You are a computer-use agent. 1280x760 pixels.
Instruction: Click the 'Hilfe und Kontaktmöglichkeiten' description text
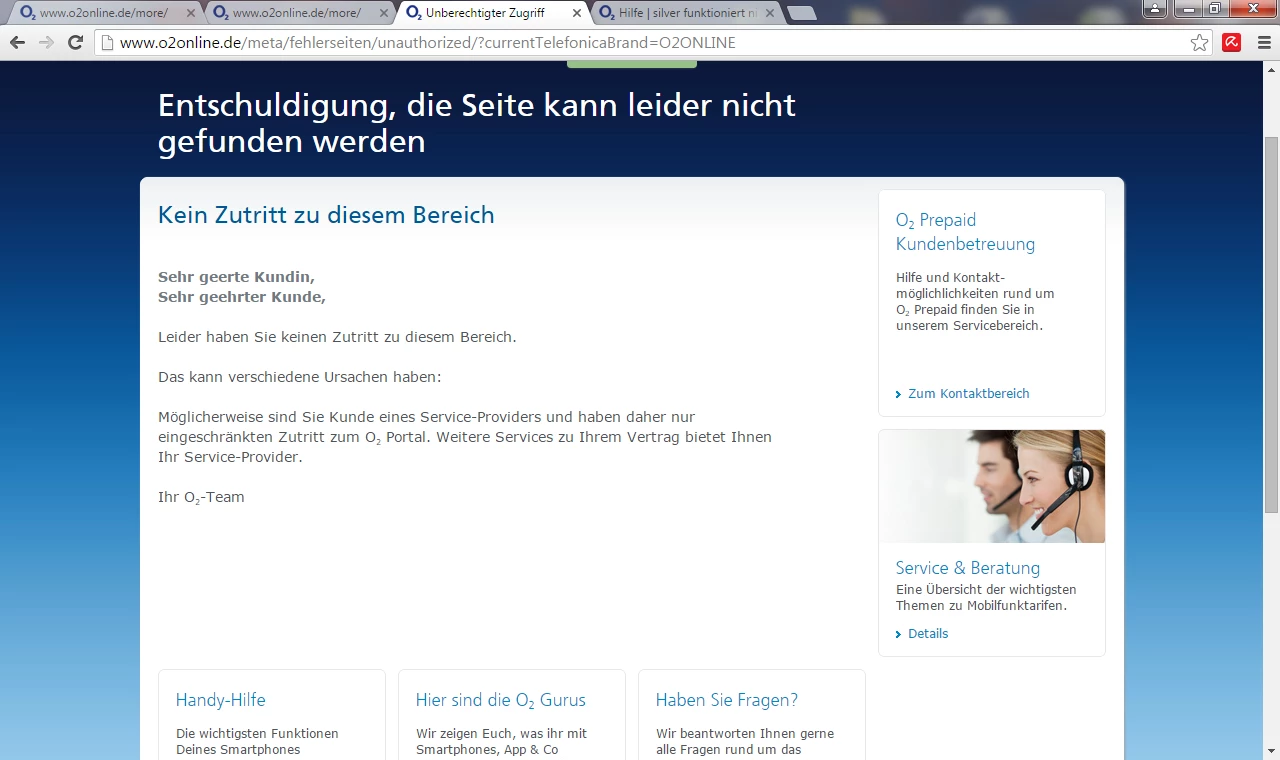pos(975,302)
